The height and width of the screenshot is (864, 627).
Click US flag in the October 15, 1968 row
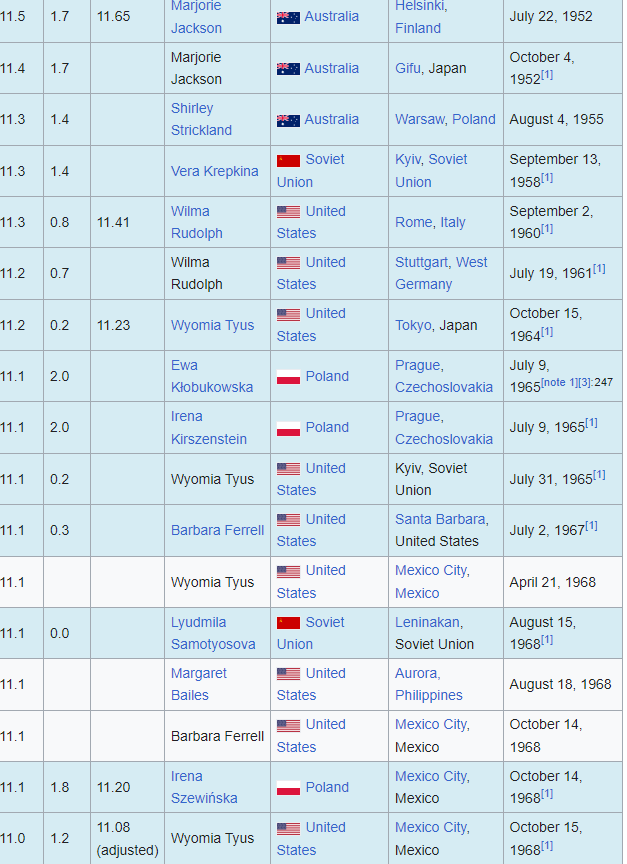tap(288, 828)
